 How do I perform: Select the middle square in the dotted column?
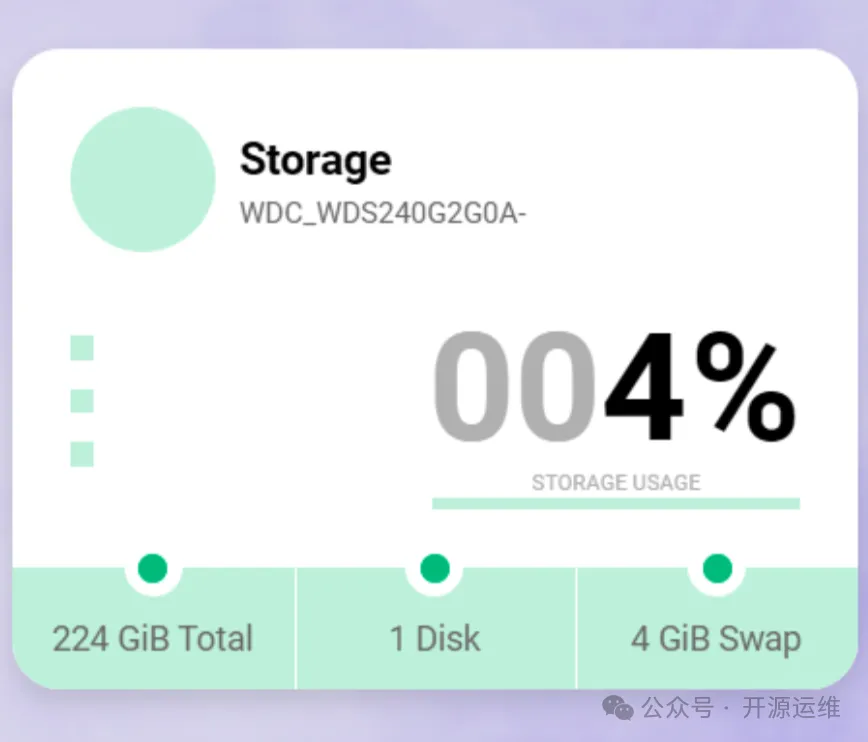(x=82, y=401)
